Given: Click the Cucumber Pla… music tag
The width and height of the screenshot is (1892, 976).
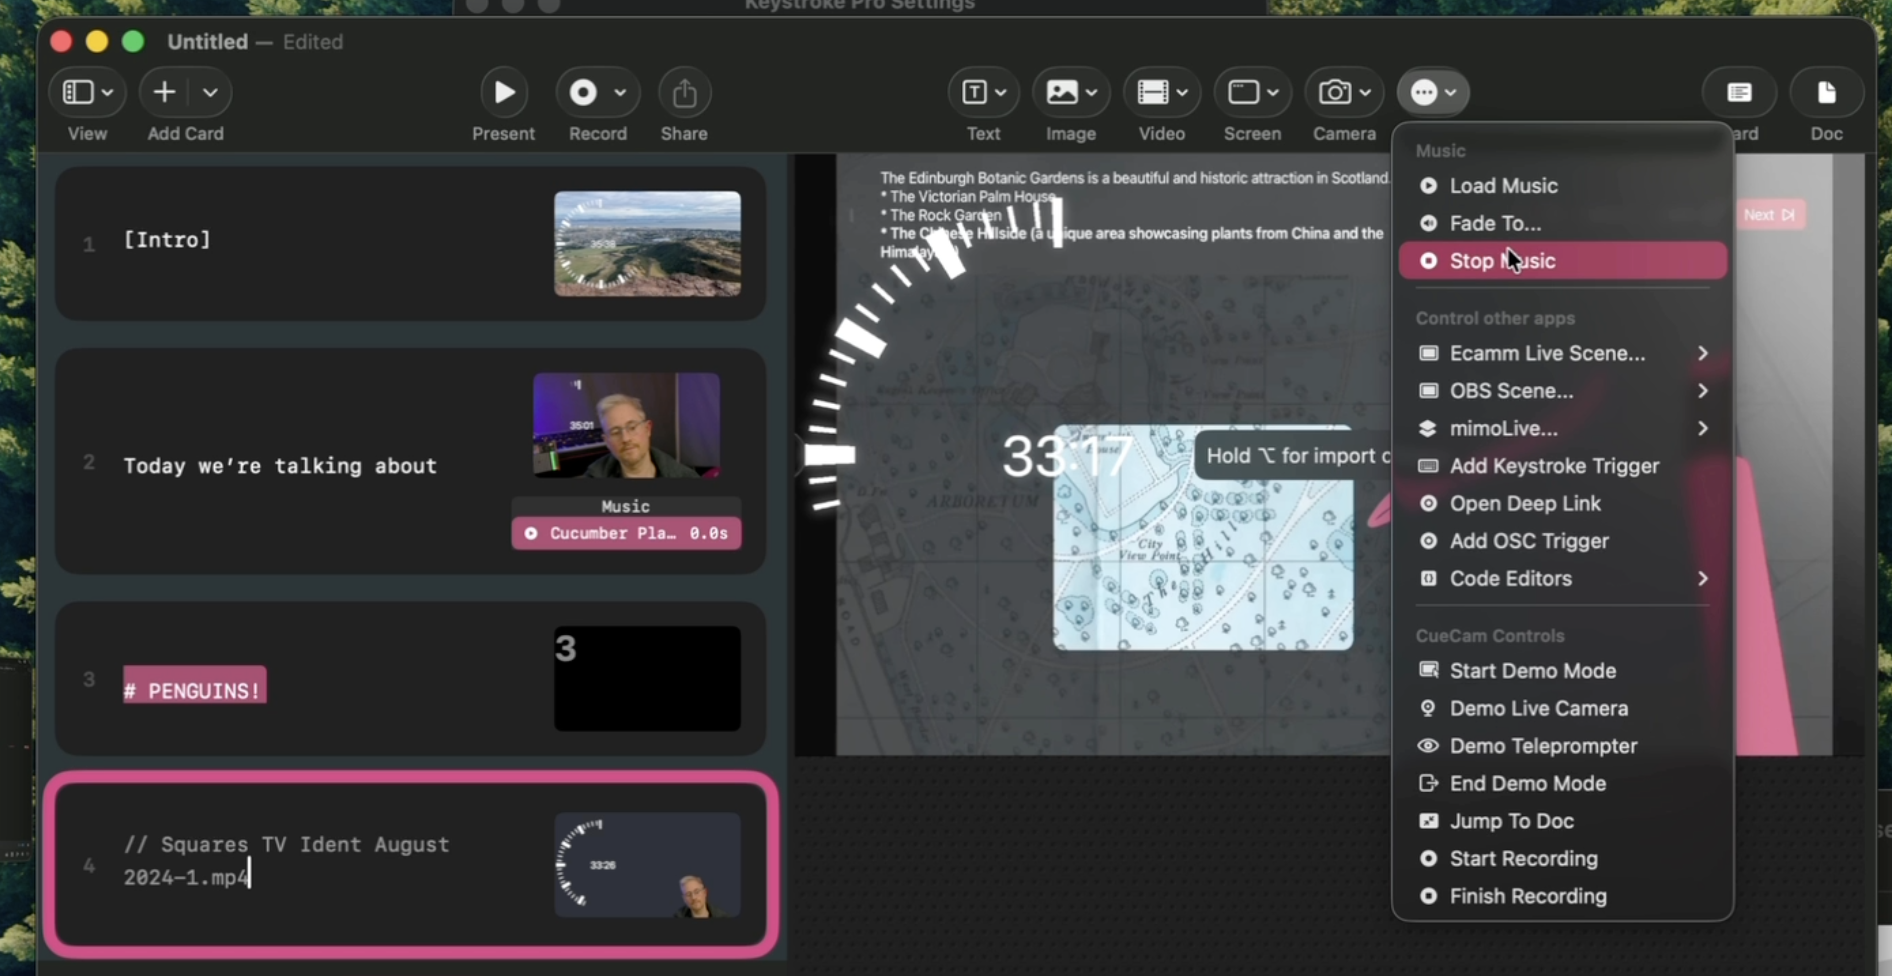Looking at the screenshot, I should click(627, 533).
